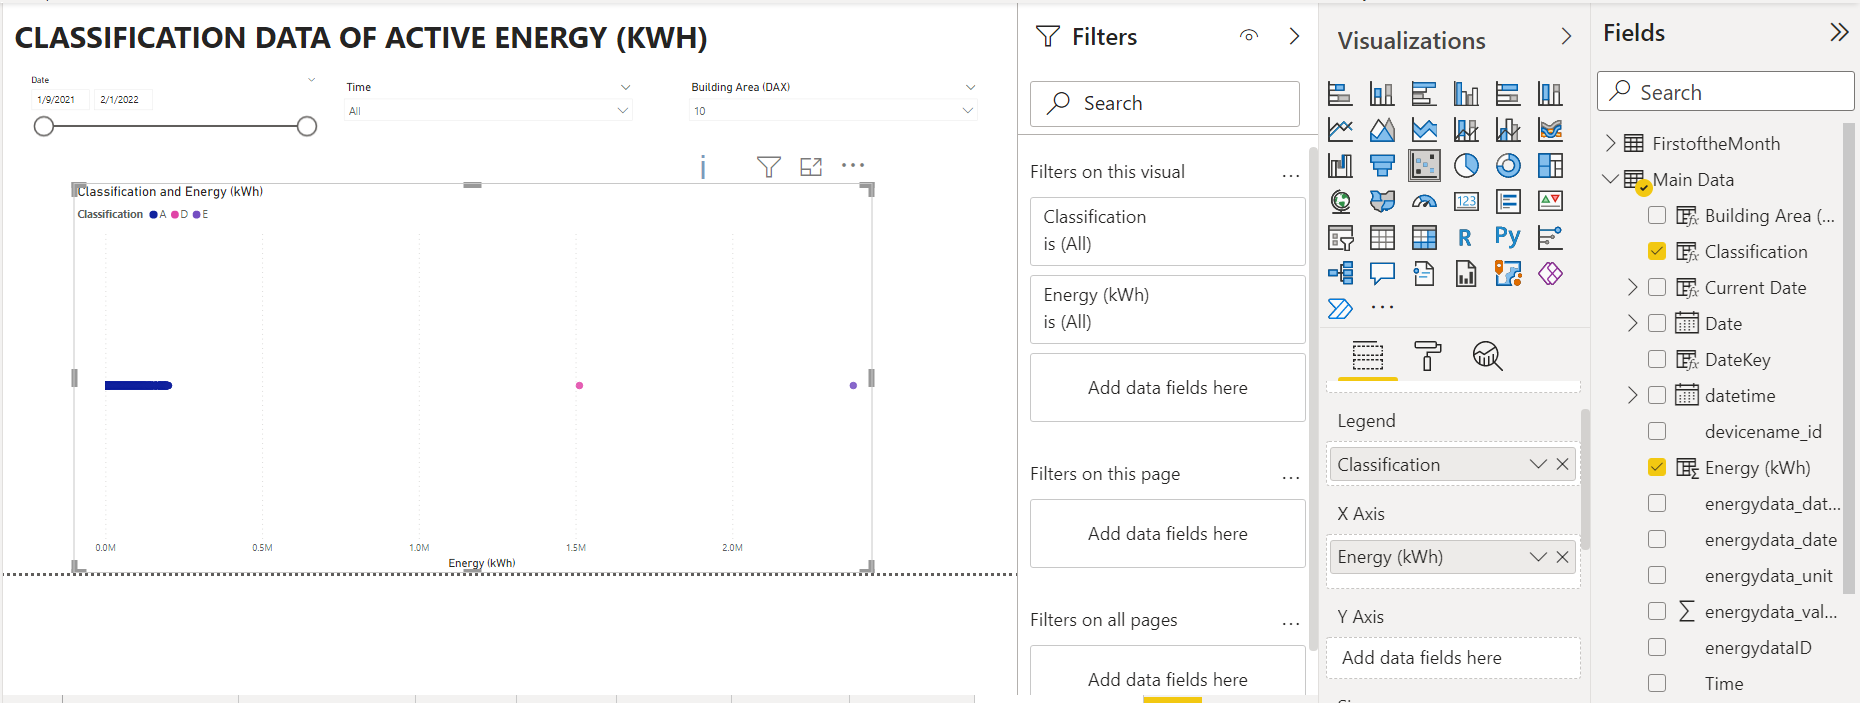1860x703 pixels.
Task: Open the Energy (kWh) is (All) filter card
Action: (x=1168, y=309)
